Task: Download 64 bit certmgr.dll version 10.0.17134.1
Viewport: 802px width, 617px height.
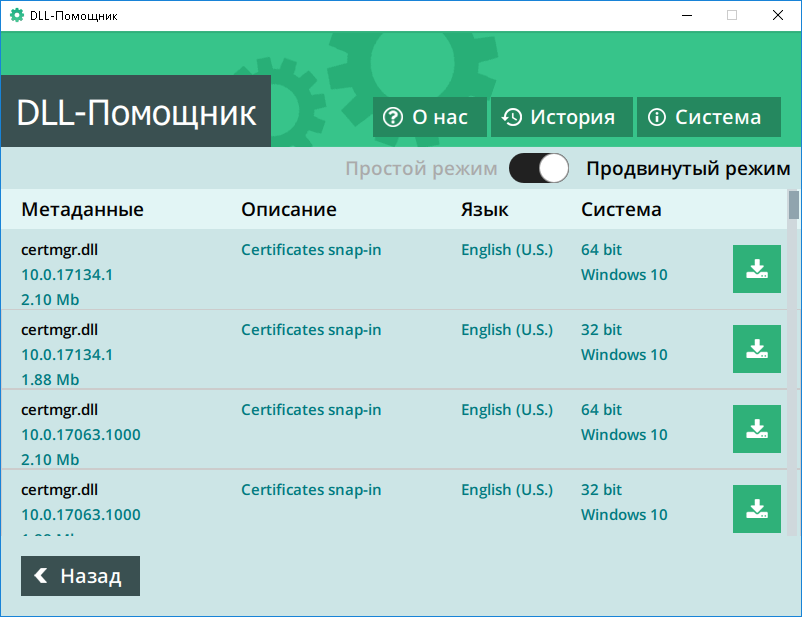Action: pyautogui.click(x=756, y=269)
